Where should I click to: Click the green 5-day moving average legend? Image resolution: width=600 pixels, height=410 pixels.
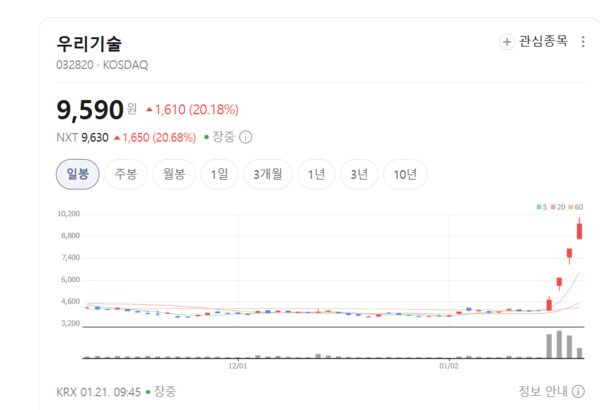[x=542, y=207]
